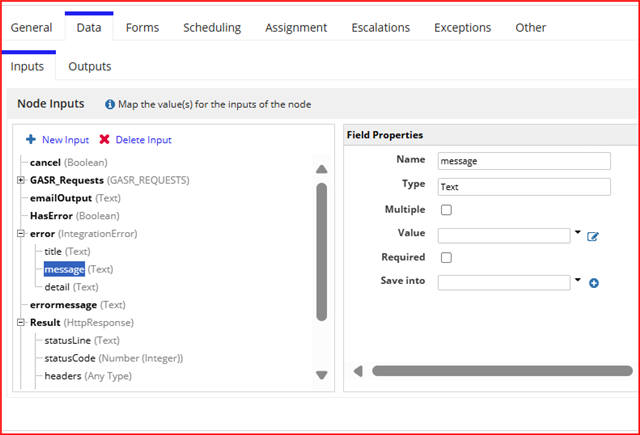The height and width of the screenshot is (435, 640).
Task: Click the tree scroll down arrow
Action: click(322, 375)
